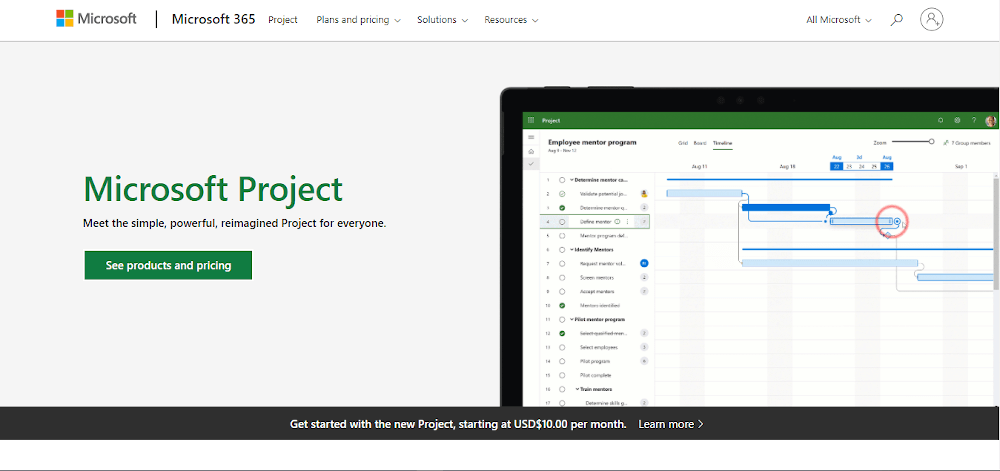This screenshot has height=471, width=1000.
Task: Click See products and pricing button
Action: point(168,265)
